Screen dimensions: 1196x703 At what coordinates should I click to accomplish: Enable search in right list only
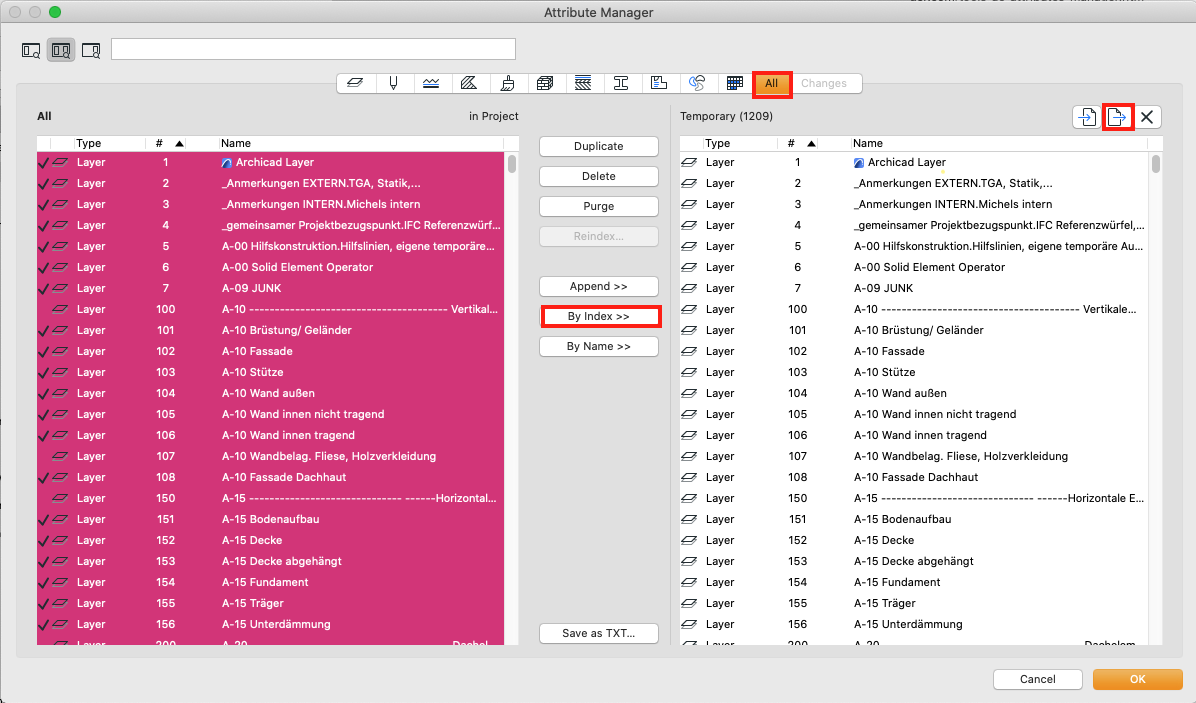(91, 50)
